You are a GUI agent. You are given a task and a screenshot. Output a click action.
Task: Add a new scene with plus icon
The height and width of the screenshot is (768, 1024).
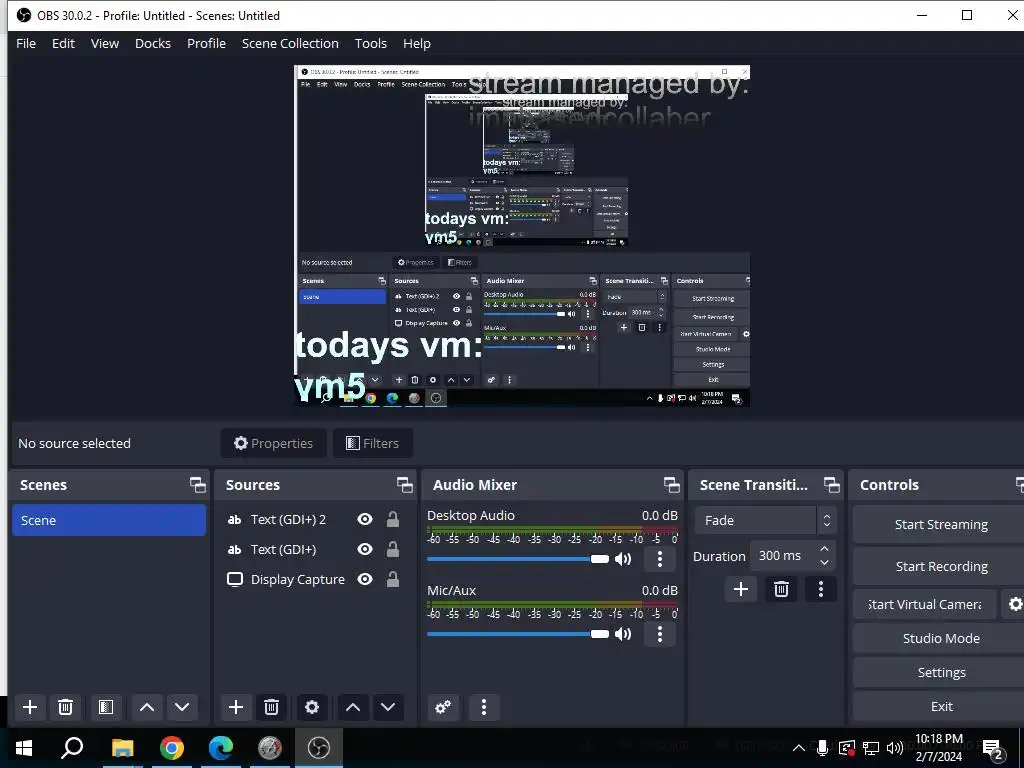tap(29, 707)
